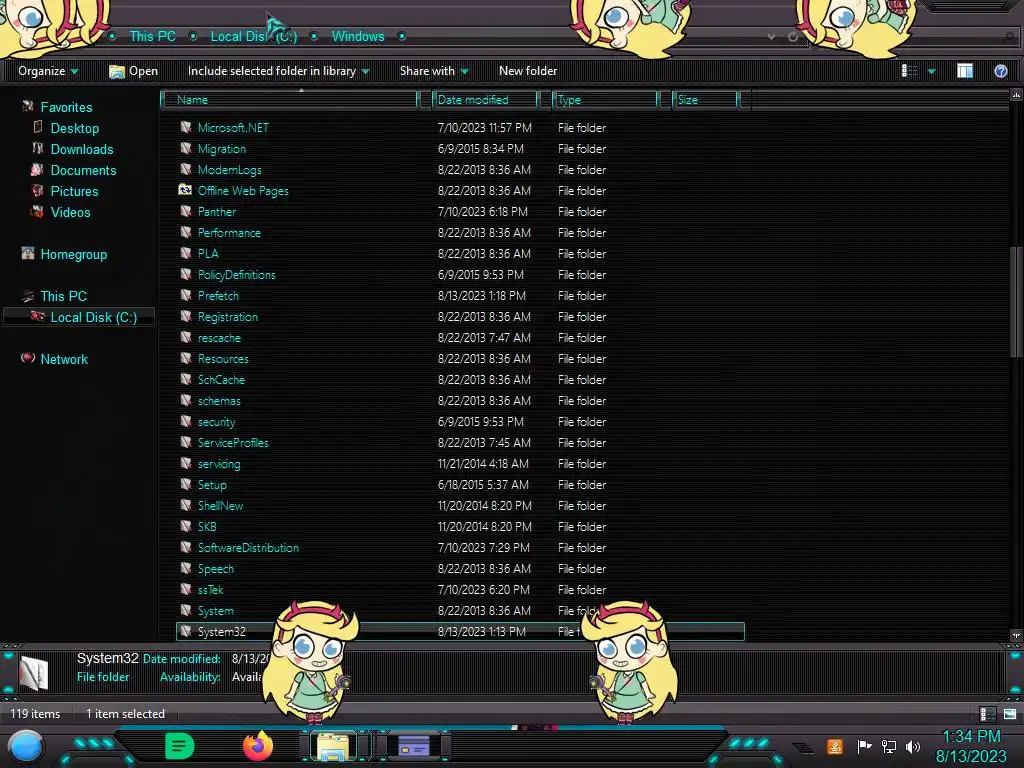This screenshot has width=1024, height=768.
Task: Sort by Size column header
Action: coord(706,99)
